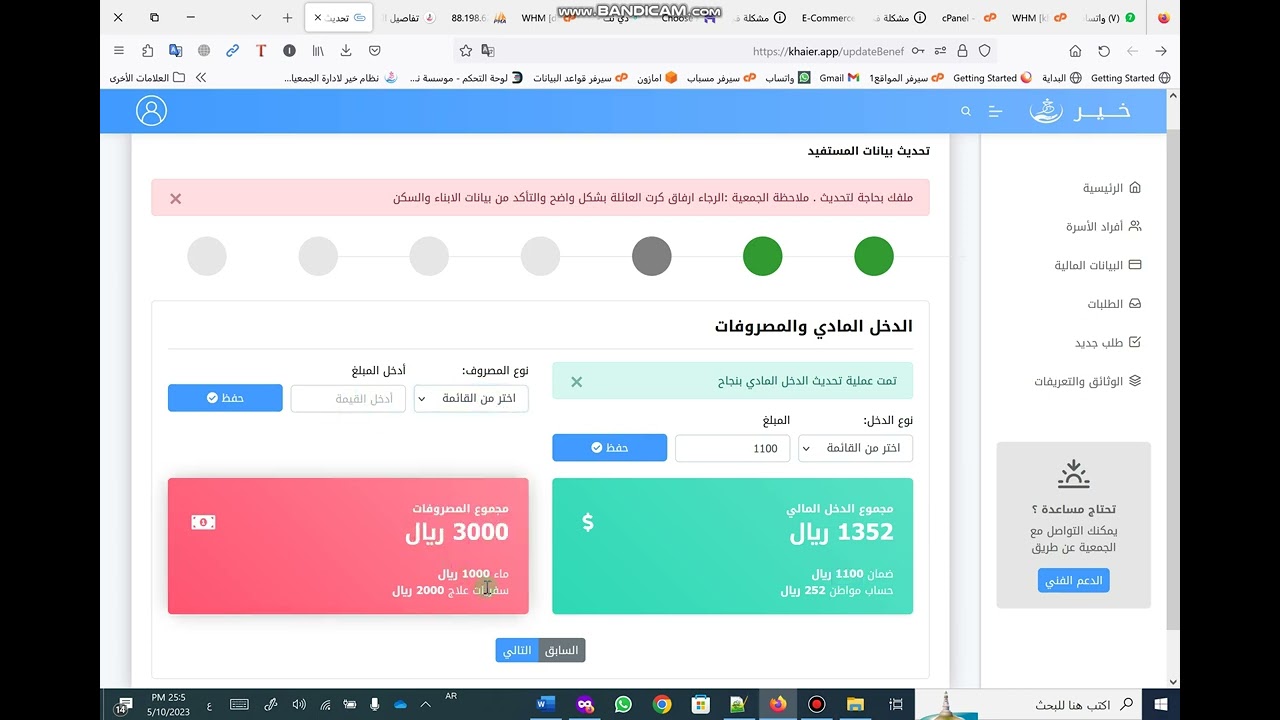1280x720 pixels.
Task: Open أفراد الأسرة in the sidebar
Action: 1103,227
